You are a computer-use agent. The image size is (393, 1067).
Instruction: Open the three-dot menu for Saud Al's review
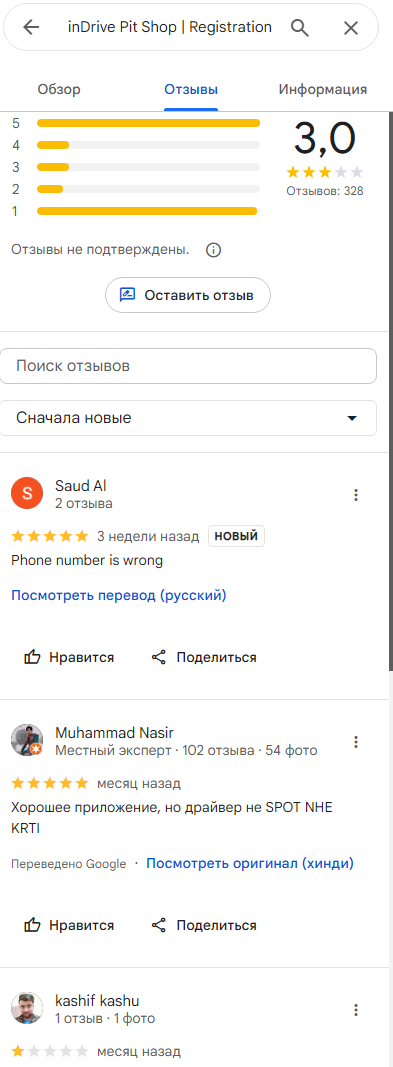click(356, 495)
